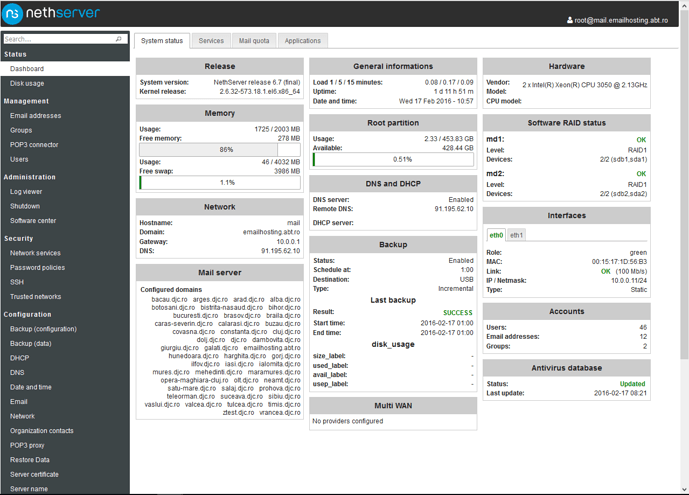689x495 pixels.
Task: Click the md1 OK status
Action: (x=641, y=140)
